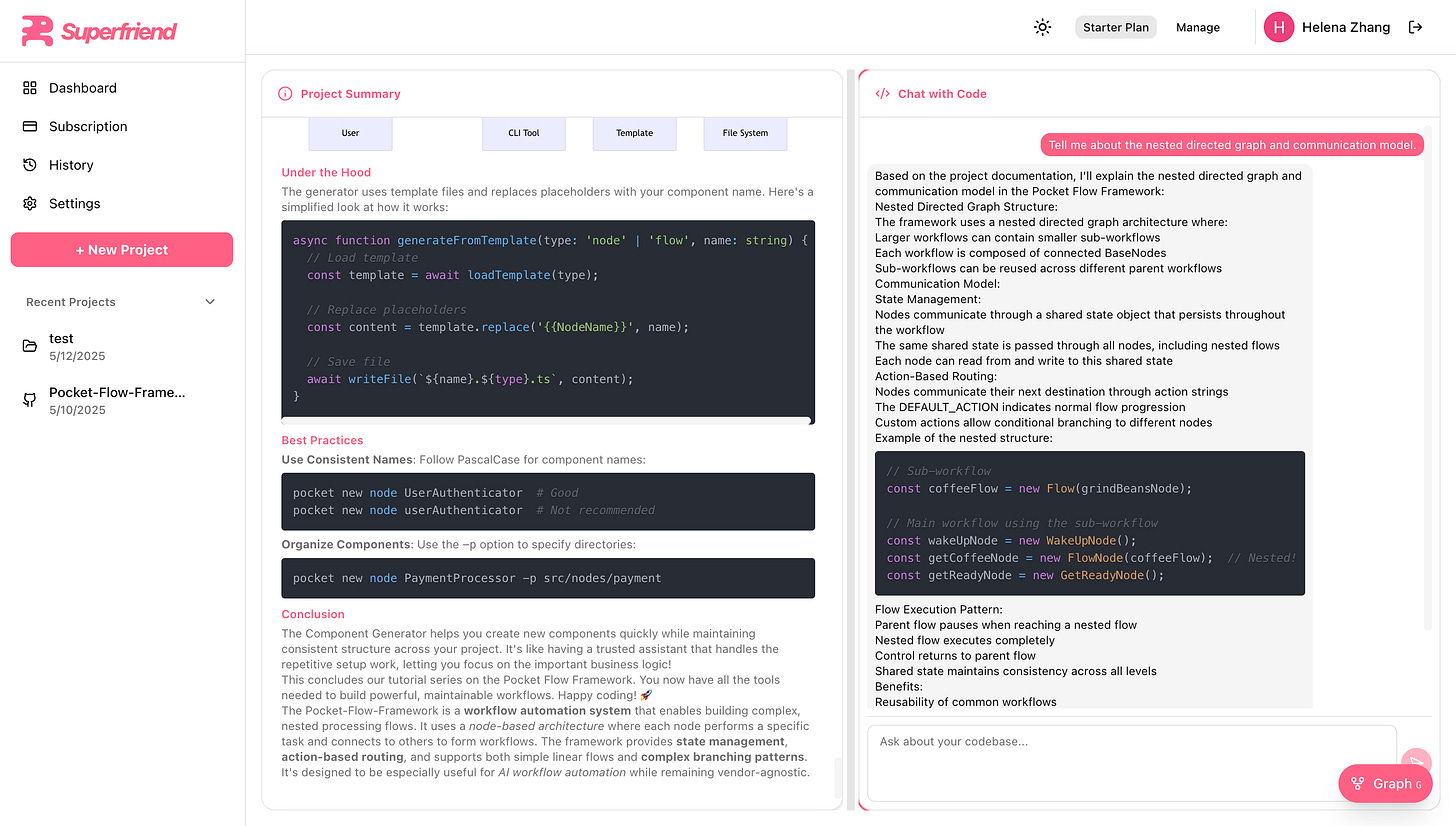This screenshot has height=826, width=1456.
Task: Focus the 'Ask about your codebase...' input
Action: pyautogui.click(x=1132, y=763)
